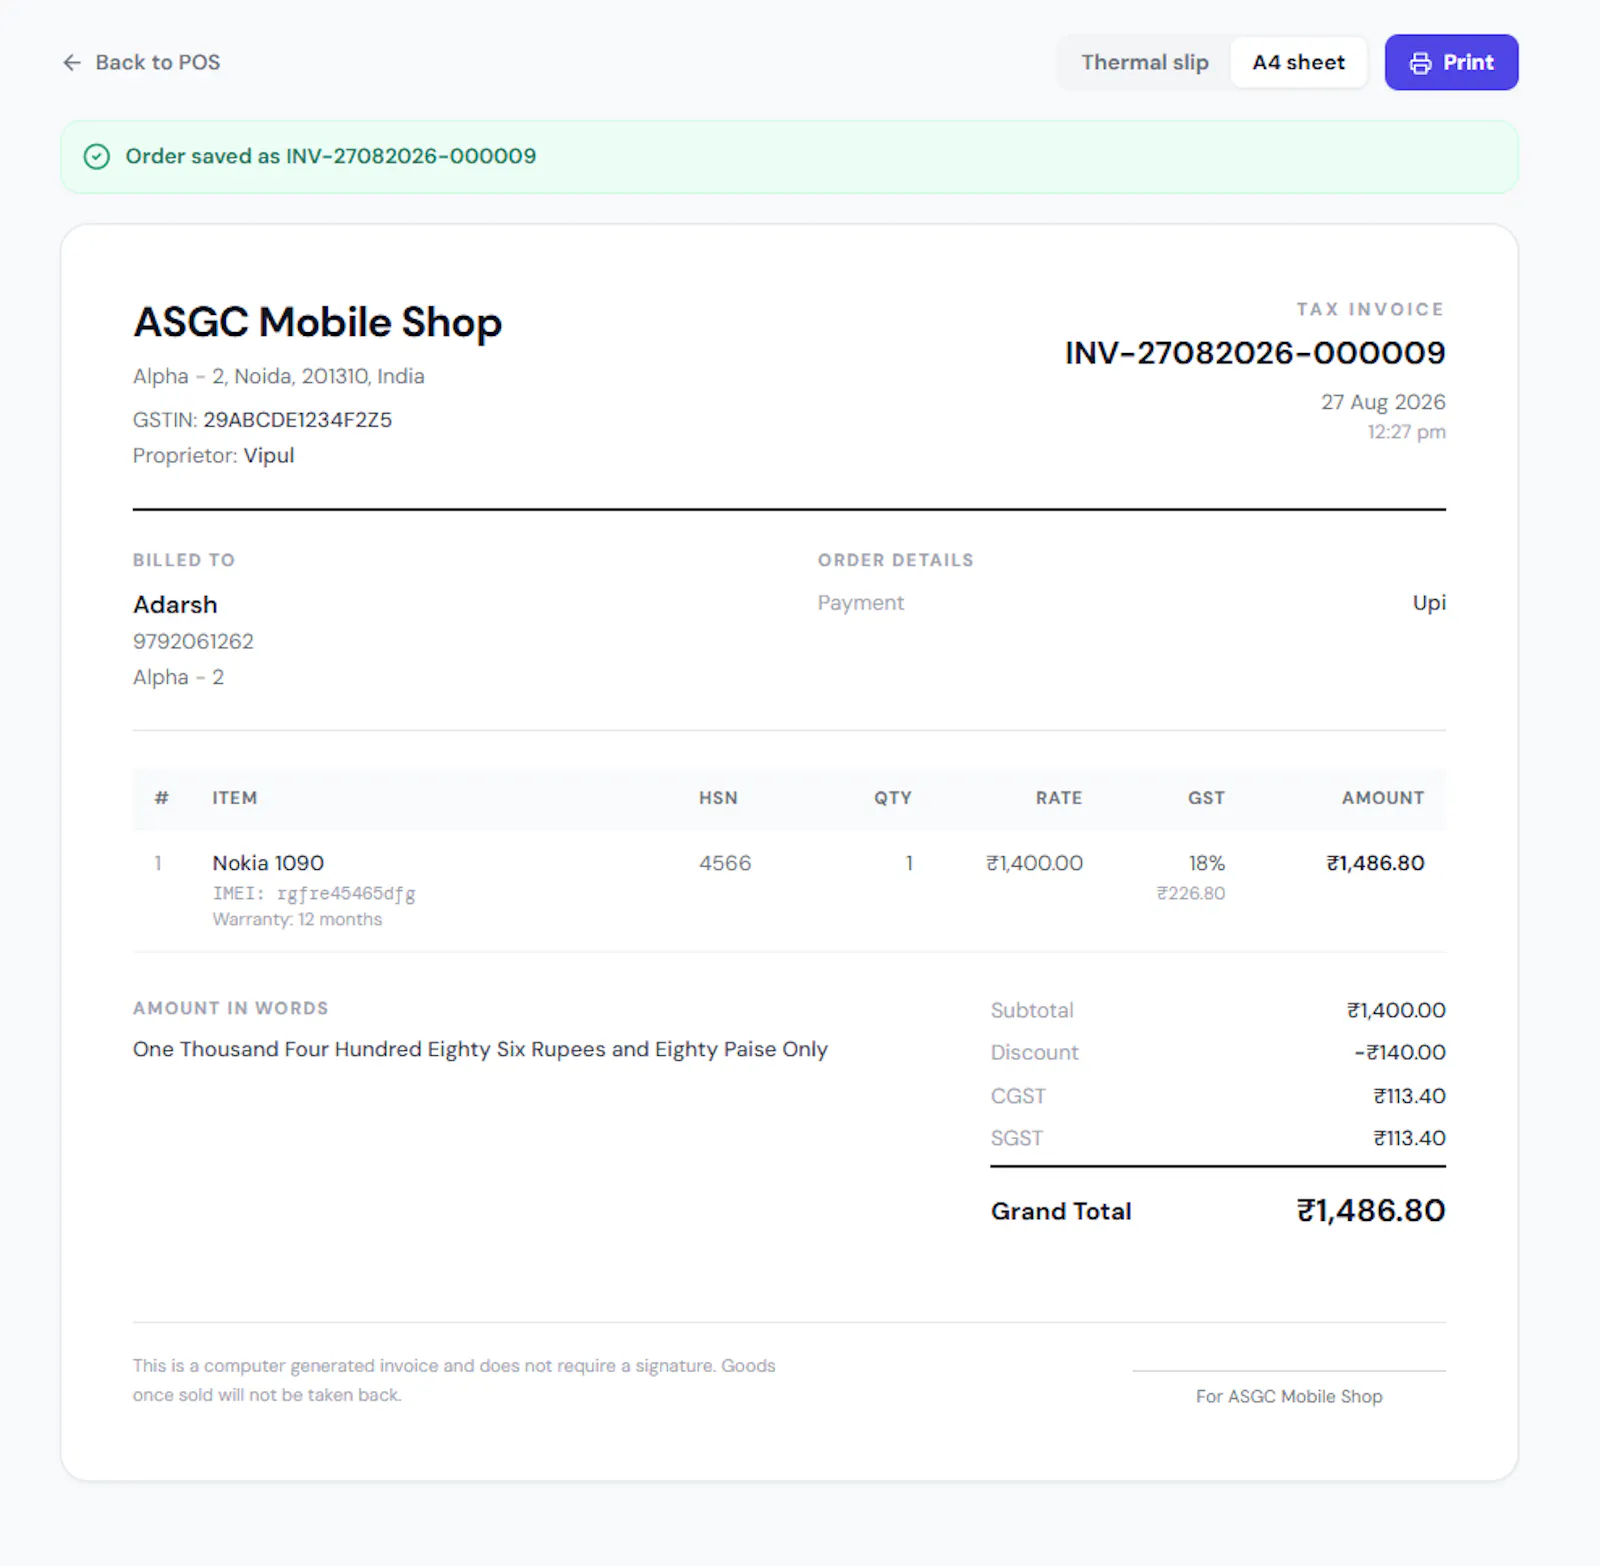Select customer name Adarsh
This screenshot has width=1600, height=1566.
click(x=175, y=604)
